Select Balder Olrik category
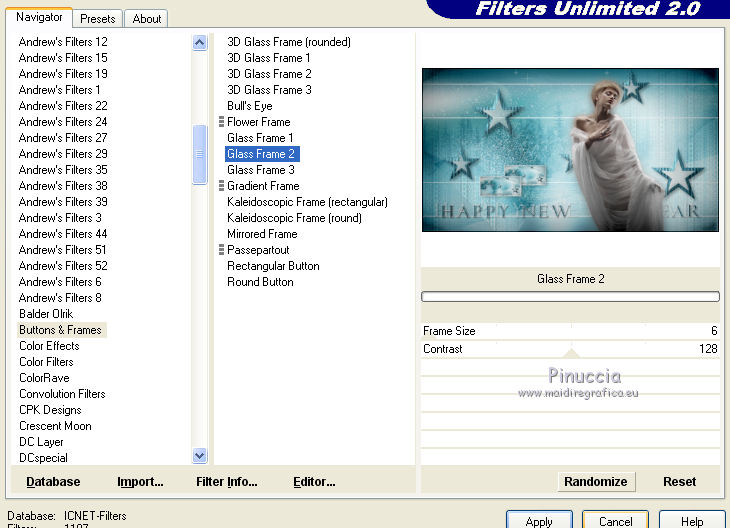Viewport: 730px width, 528px height. (46, 314)
